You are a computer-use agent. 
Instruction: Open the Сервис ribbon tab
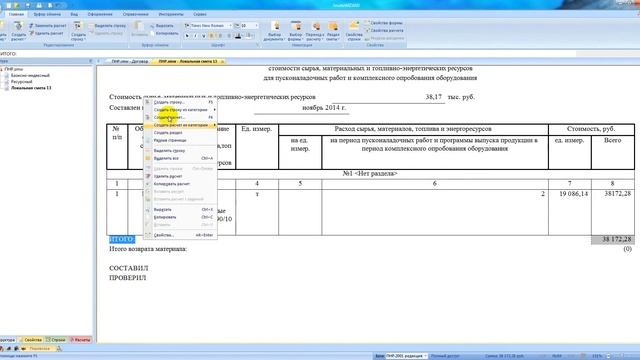pyautogui.click(x=200, y=14)
